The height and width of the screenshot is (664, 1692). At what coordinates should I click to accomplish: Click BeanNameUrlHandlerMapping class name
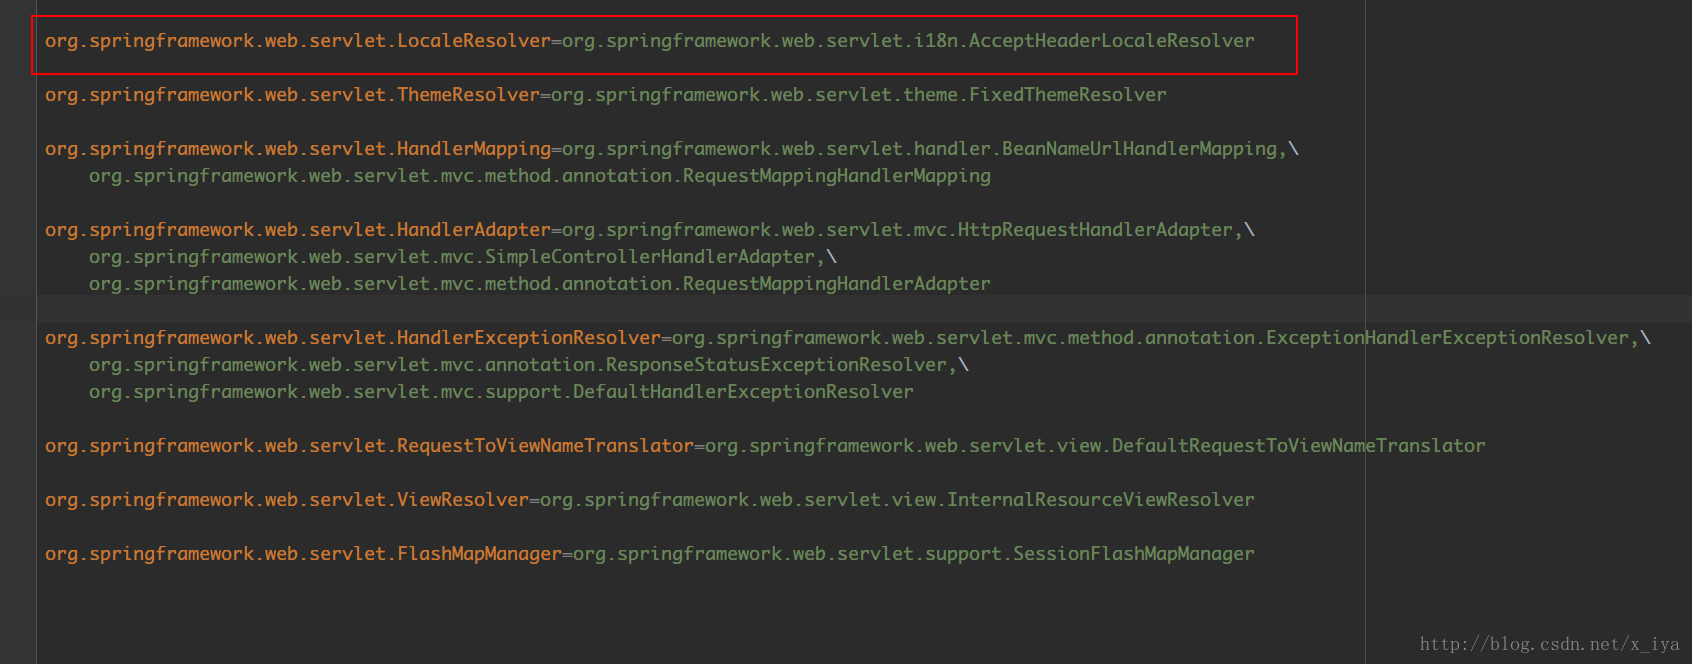(1140, 149)
